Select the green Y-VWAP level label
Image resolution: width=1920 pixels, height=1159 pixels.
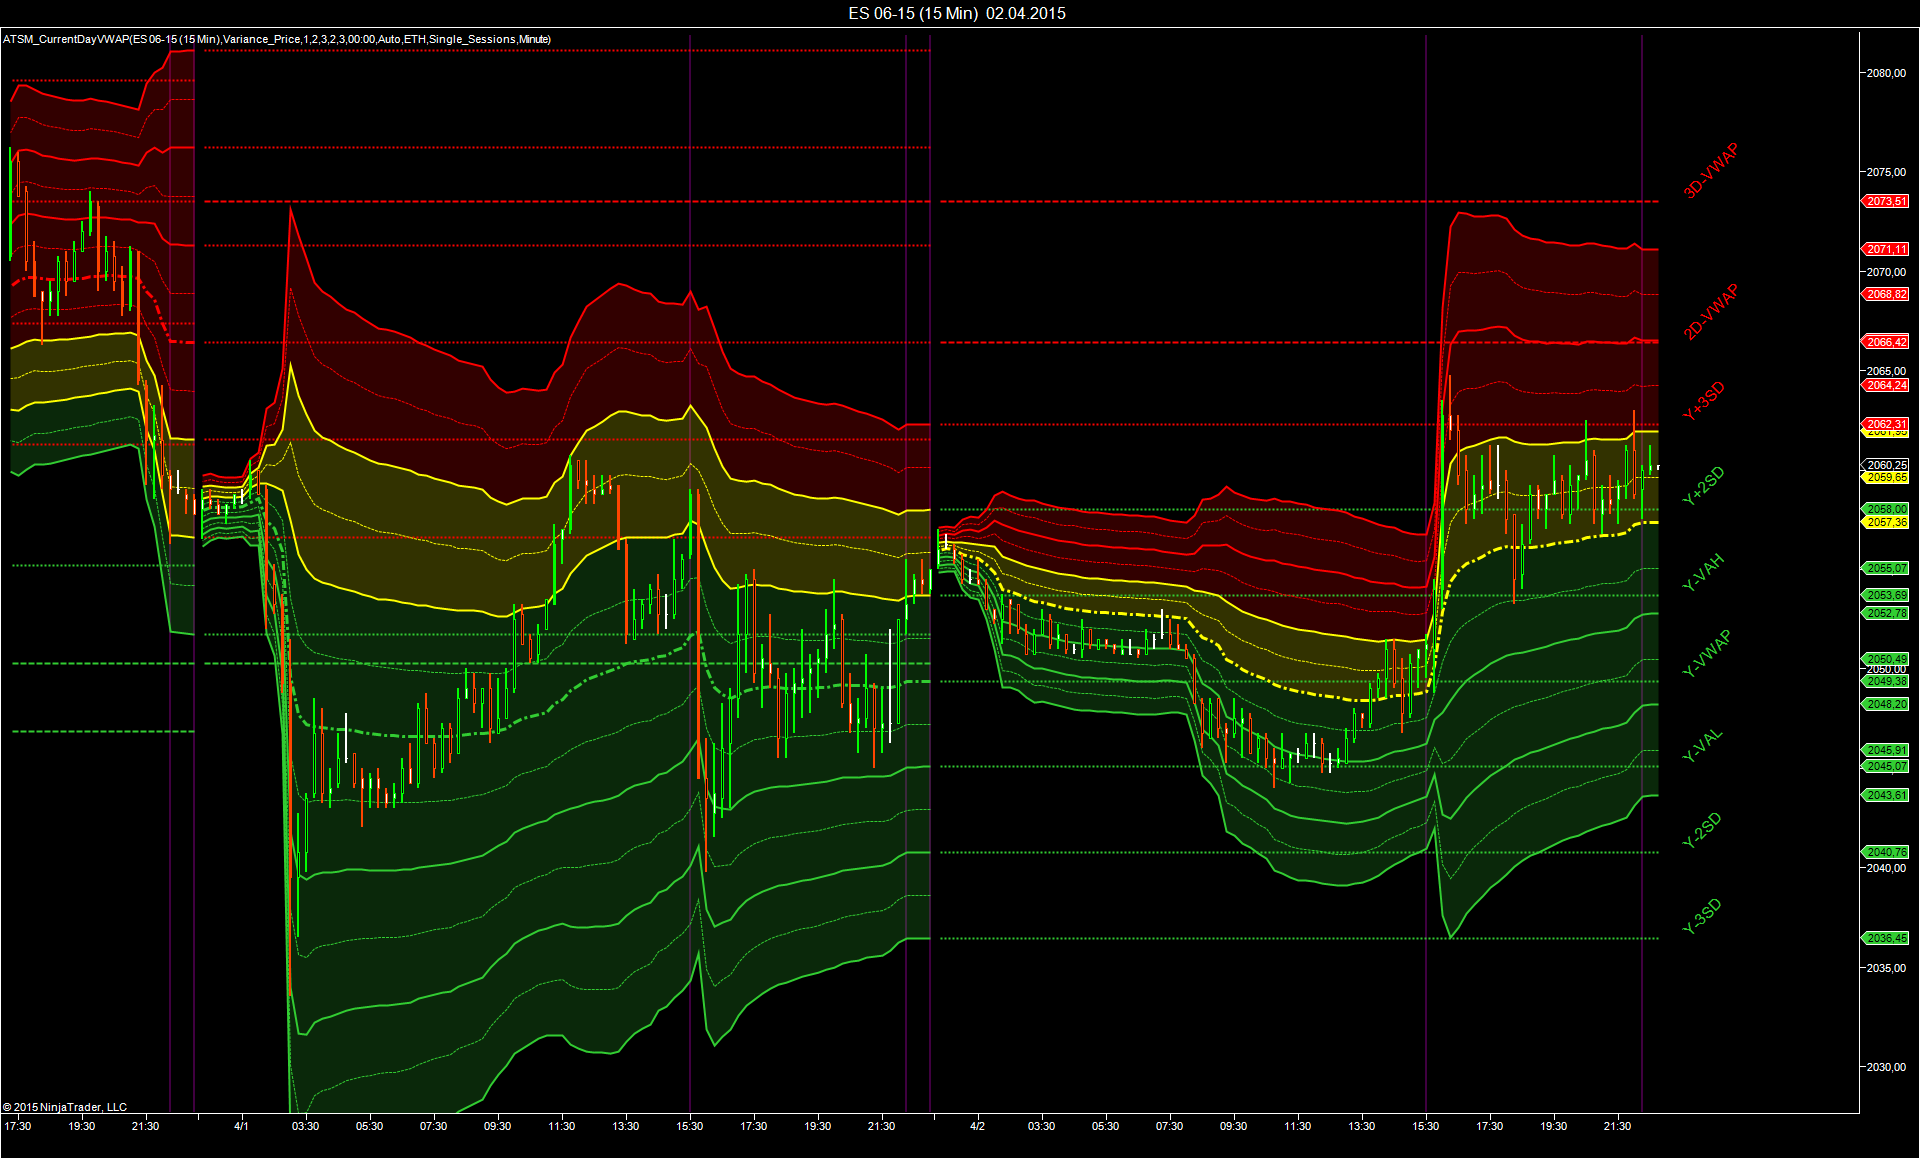coord(1706,654)
